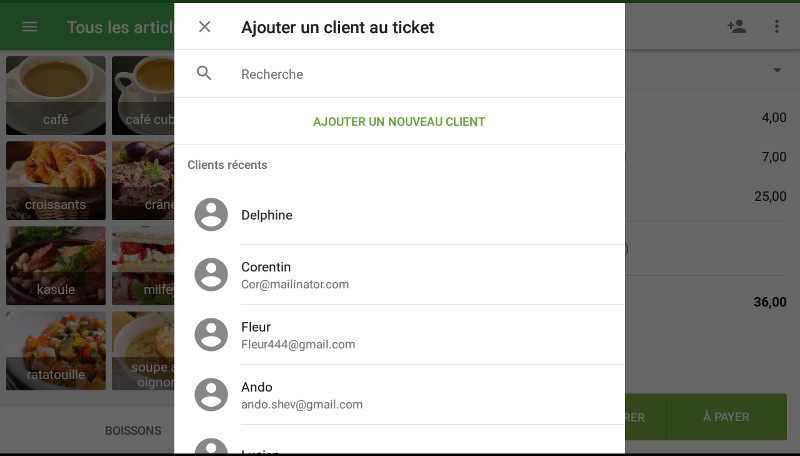This screenshot has height=456, width=800.
Task: Select the café item thumbnail
Action: 56,95
